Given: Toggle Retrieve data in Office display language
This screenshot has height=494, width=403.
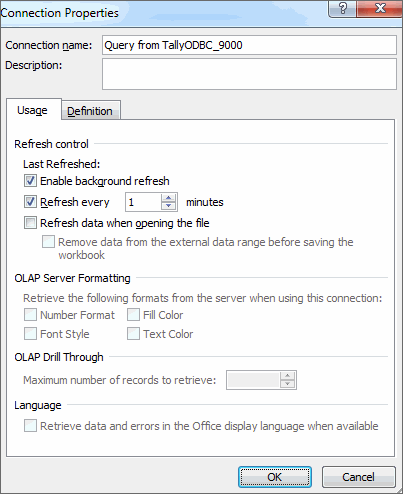Looking at the screenshot, I should [x=30, y=426].
